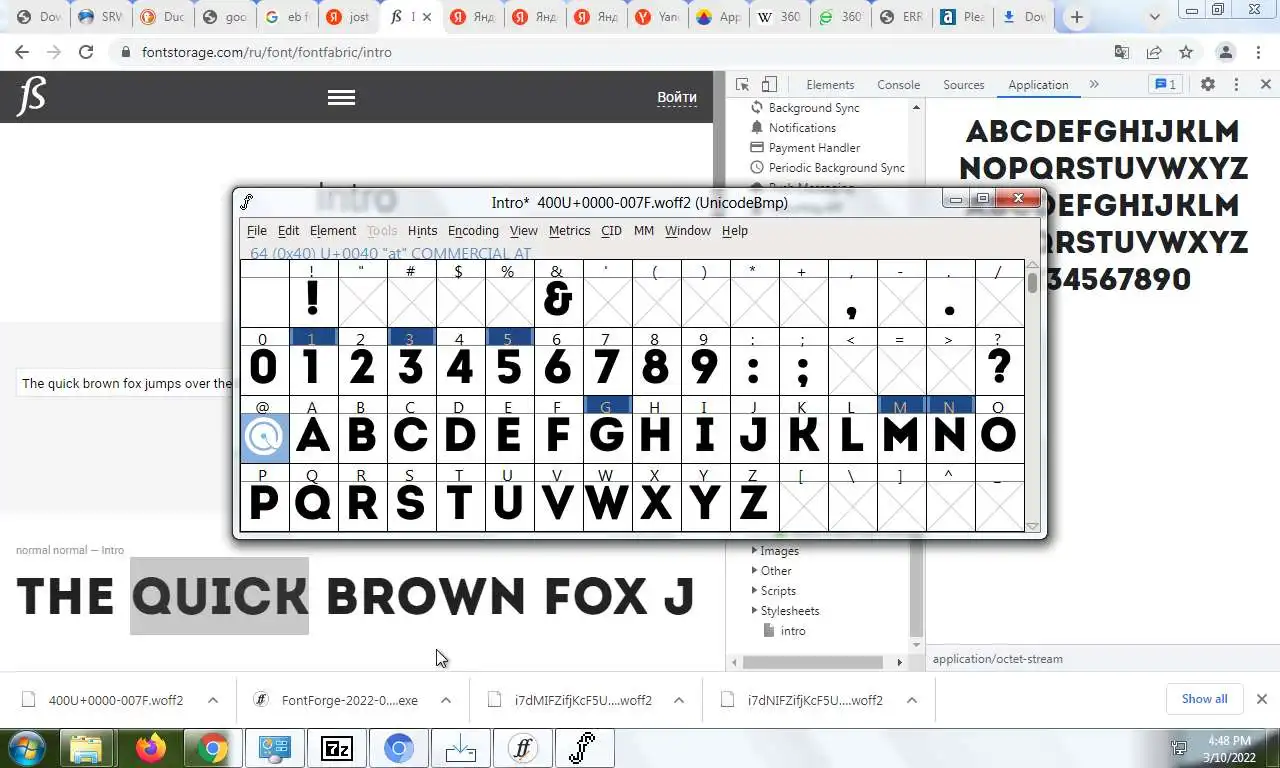Collapse the Stylesheets resource folder

[x=755, y=611]
